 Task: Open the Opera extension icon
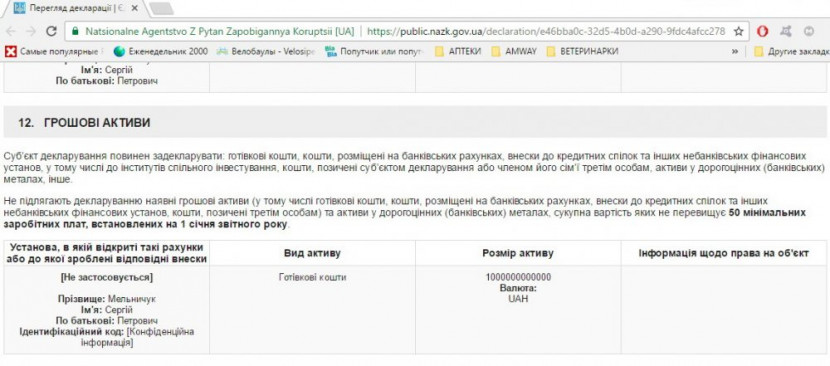762,31
